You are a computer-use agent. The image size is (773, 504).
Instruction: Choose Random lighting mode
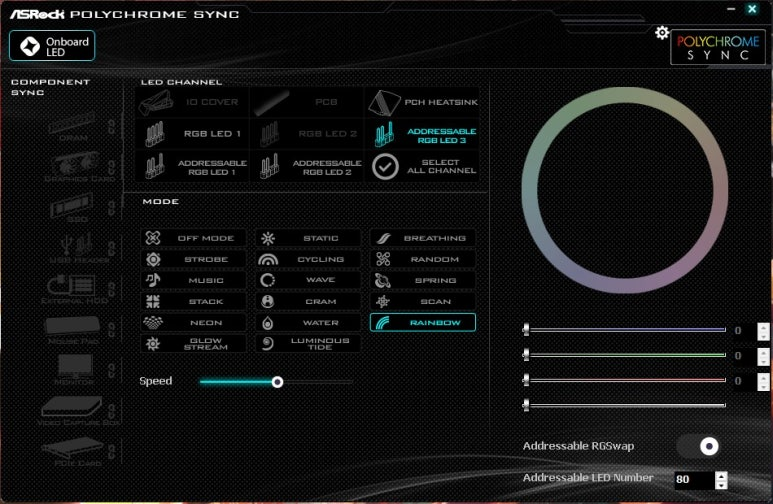coord(422,259)
